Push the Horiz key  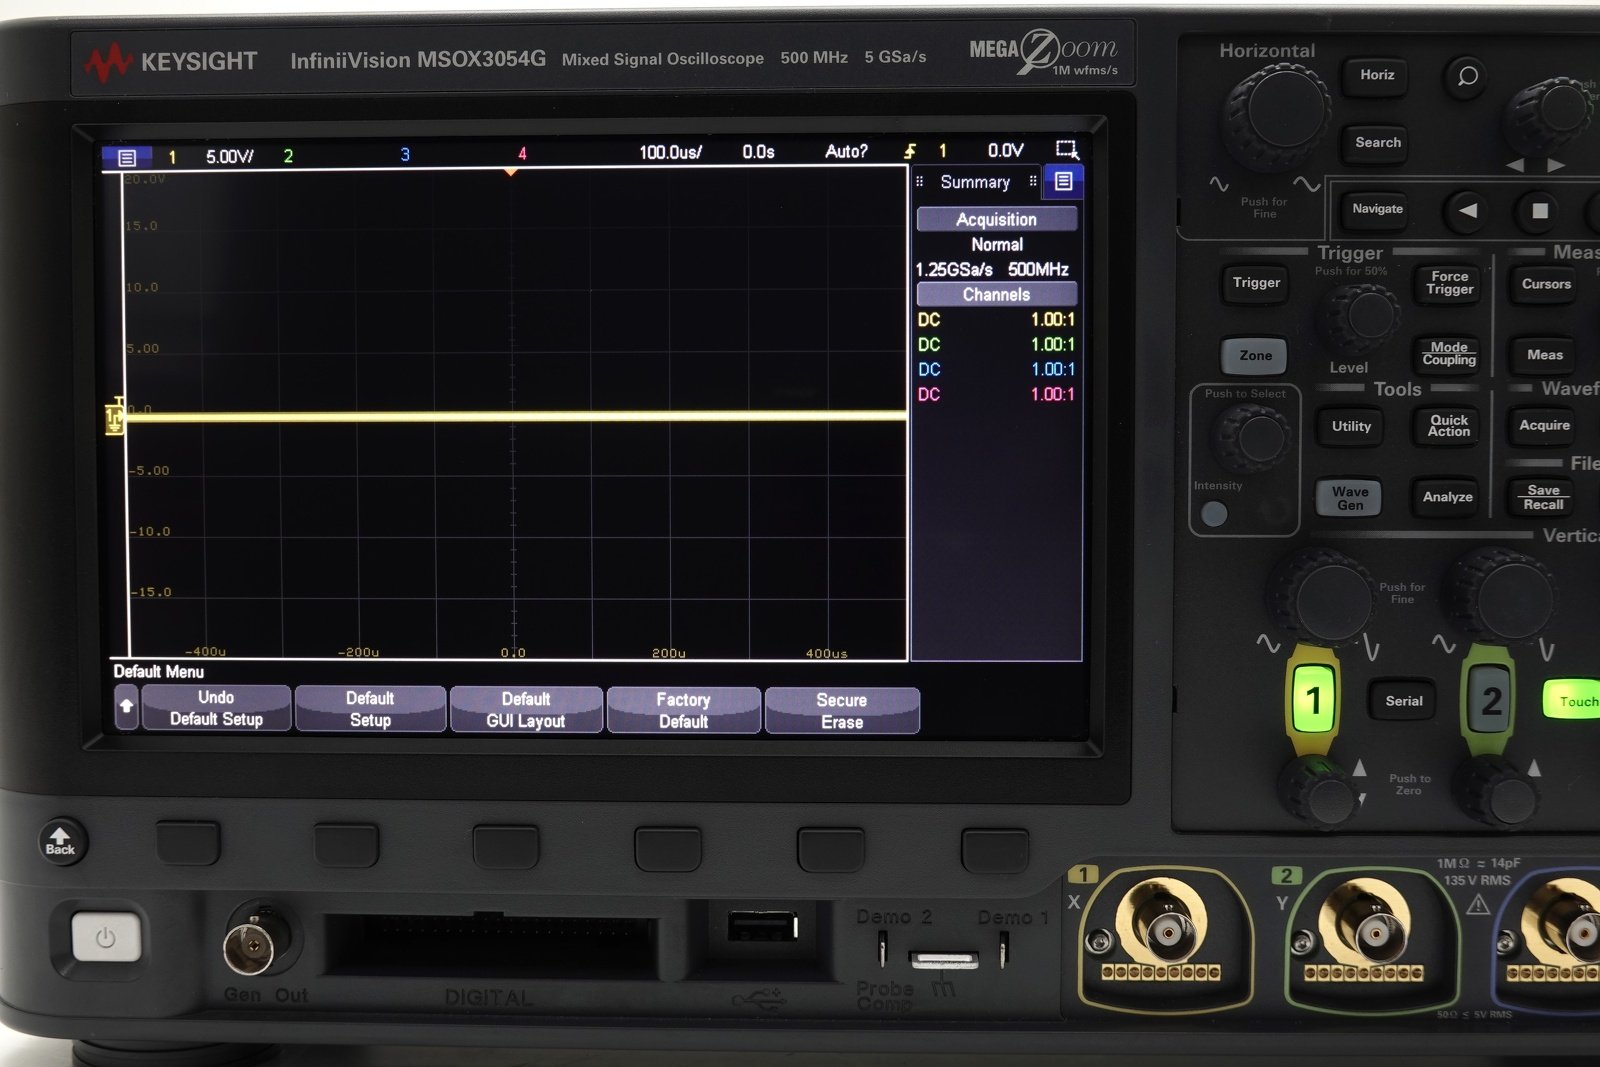coord(1377,75)
